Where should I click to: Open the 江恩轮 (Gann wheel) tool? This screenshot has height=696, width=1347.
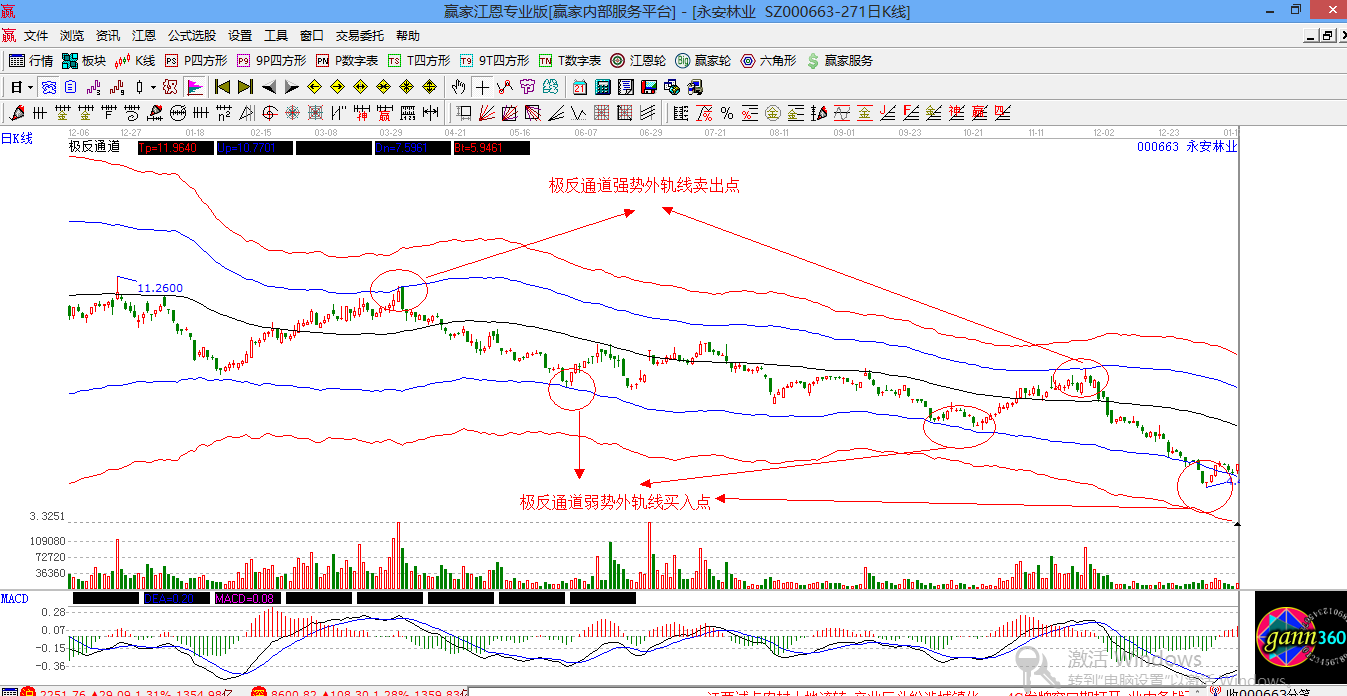(x=638, y=61)
